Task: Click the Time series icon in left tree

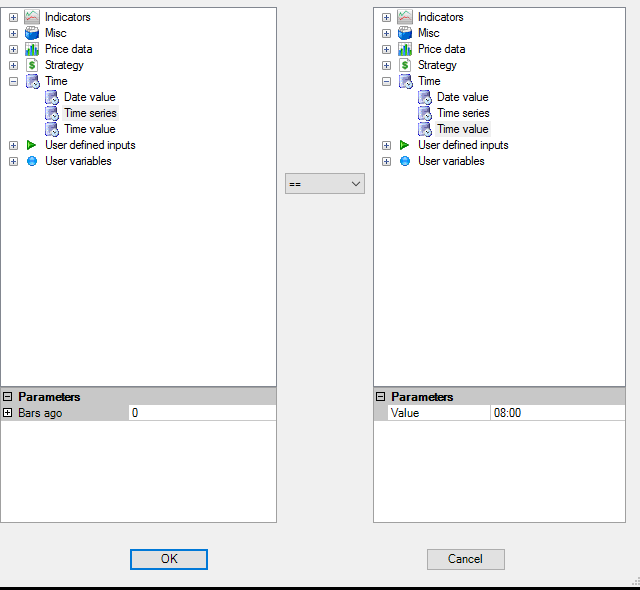Action: point(52,113)
